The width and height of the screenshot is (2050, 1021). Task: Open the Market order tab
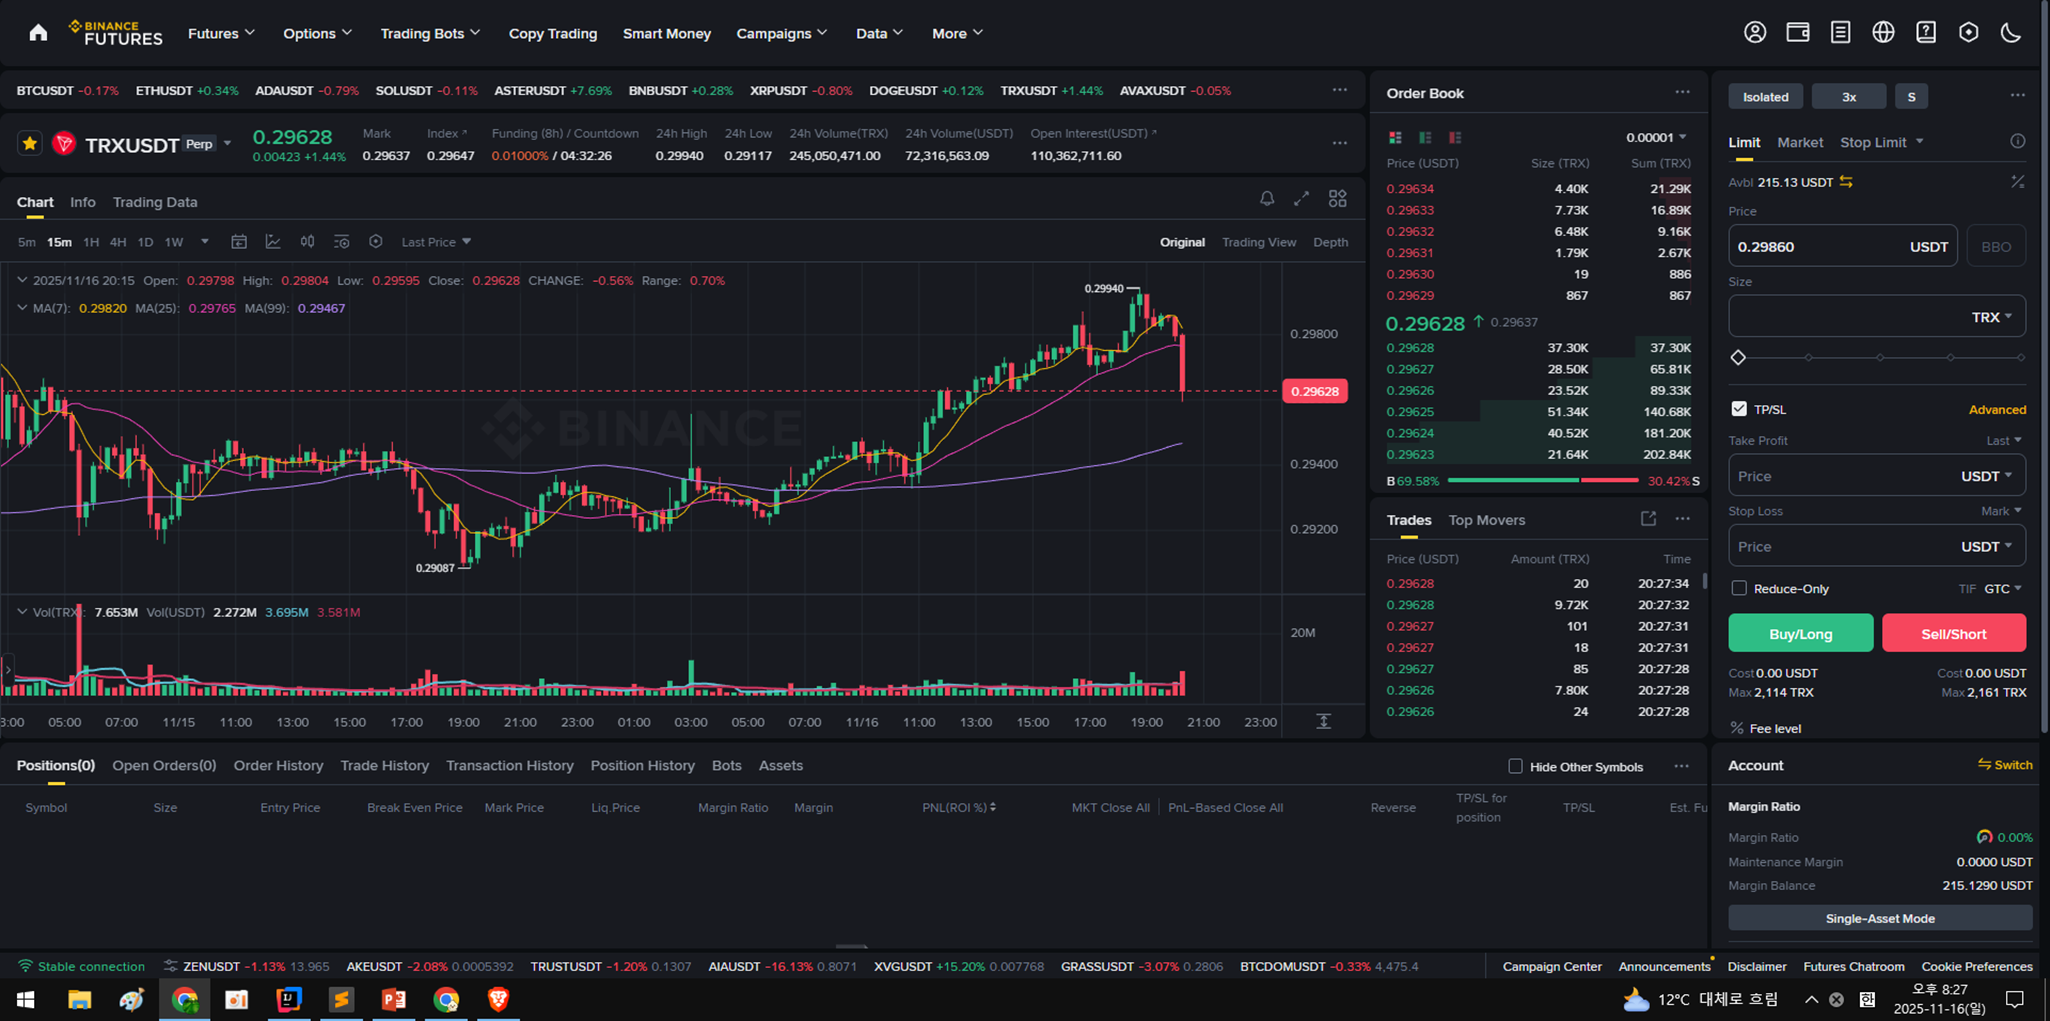point(1800,142)
